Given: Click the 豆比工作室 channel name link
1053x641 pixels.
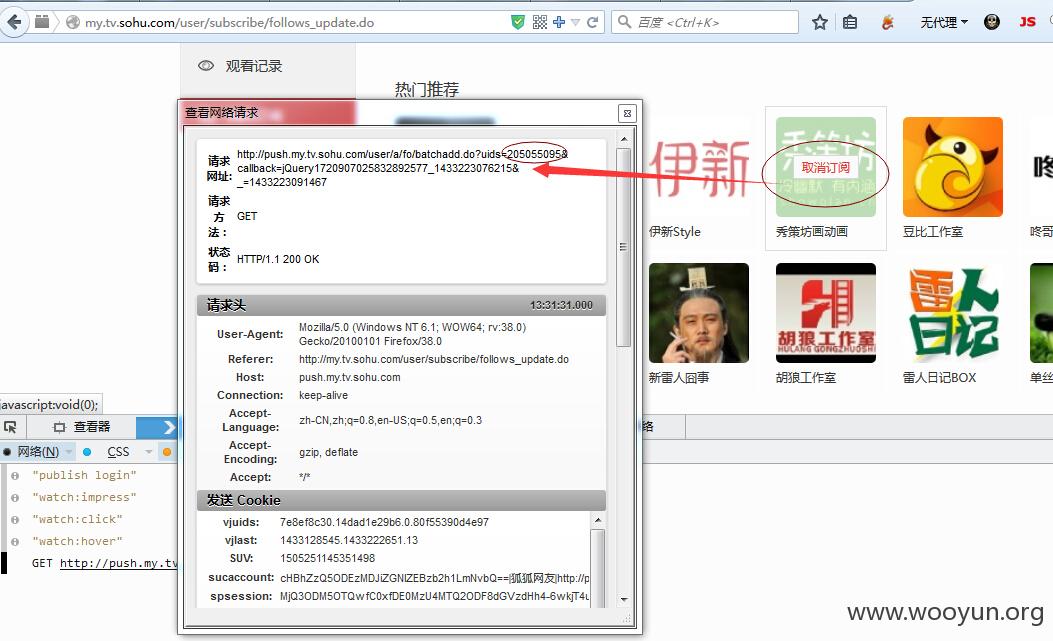Looking at the screenshot, I should [x=933, y=232].
